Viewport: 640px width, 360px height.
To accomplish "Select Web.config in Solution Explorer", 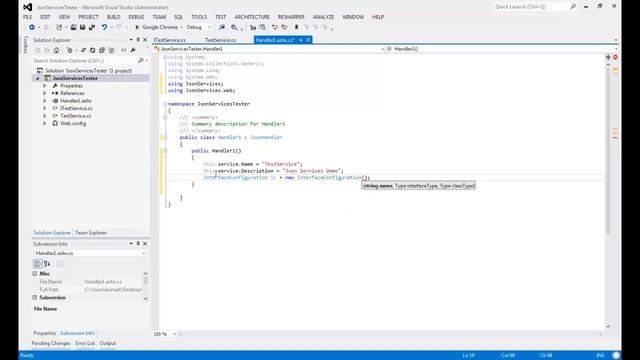I will coord(73,123).
